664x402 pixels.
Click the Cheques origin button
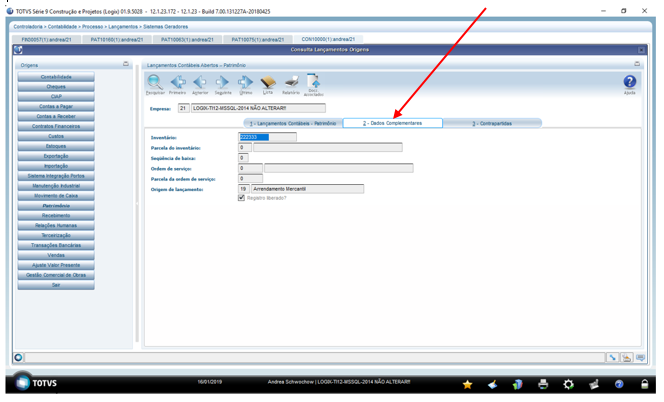pyautogui.click(x=56, y=86)
